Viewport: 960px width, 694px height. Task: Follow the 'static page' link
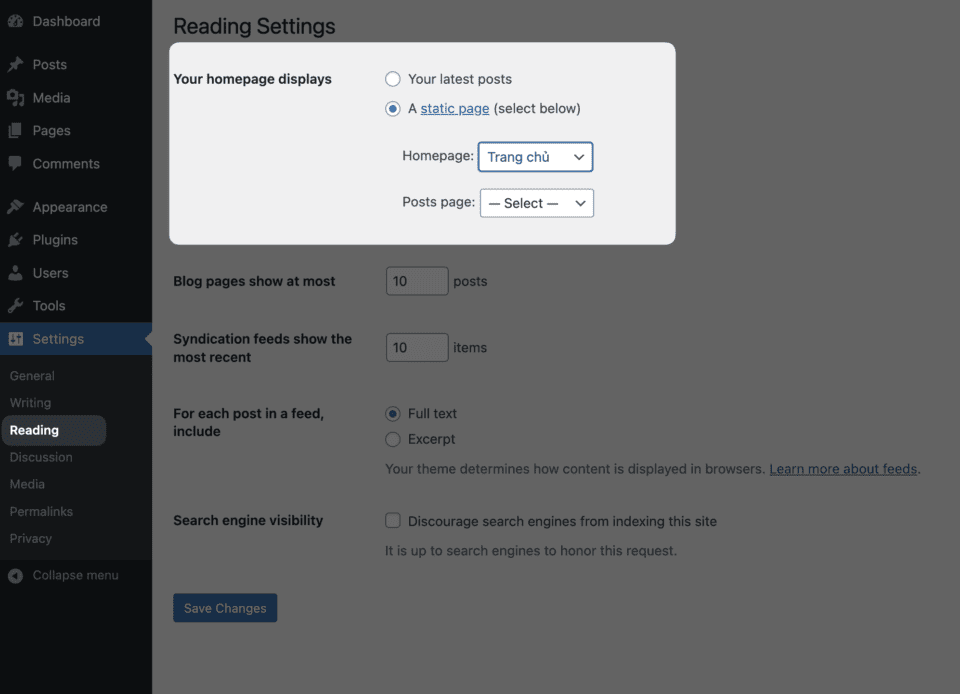click(x=454, y=109)
